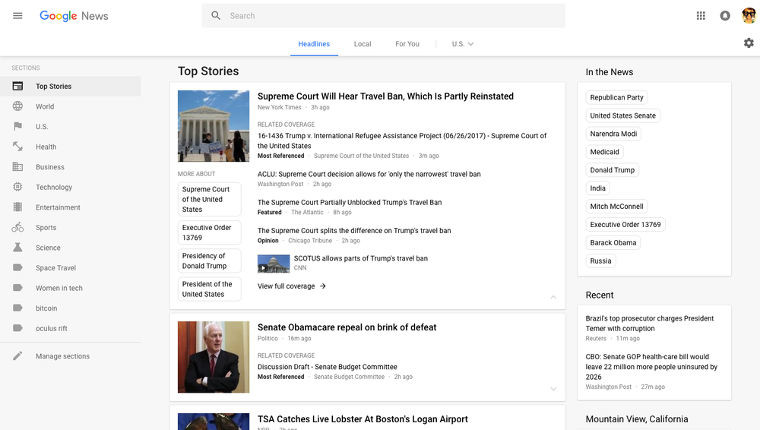Click the oculus rift label icon
The image size is (760, 430).
coord(17,328)
